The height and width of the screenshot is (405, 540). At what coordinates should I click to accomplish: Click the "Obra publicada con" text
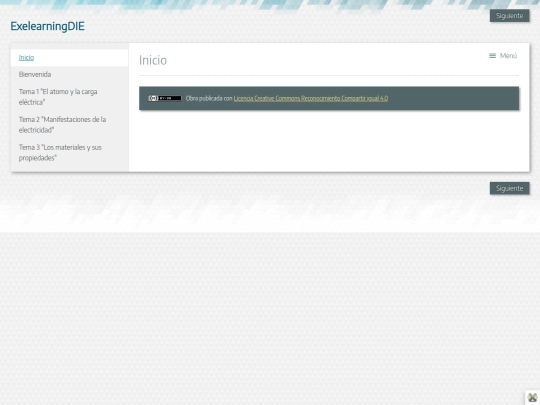[x=209, y=98]
